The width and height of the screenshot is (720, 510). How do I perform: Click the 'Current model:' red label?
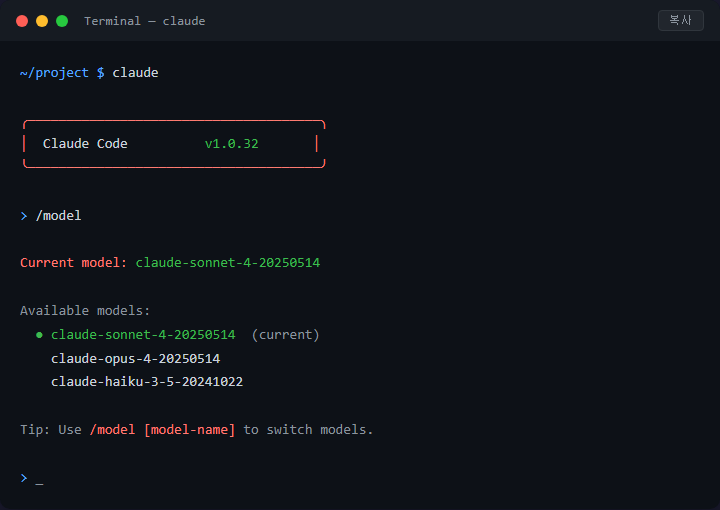73,263
